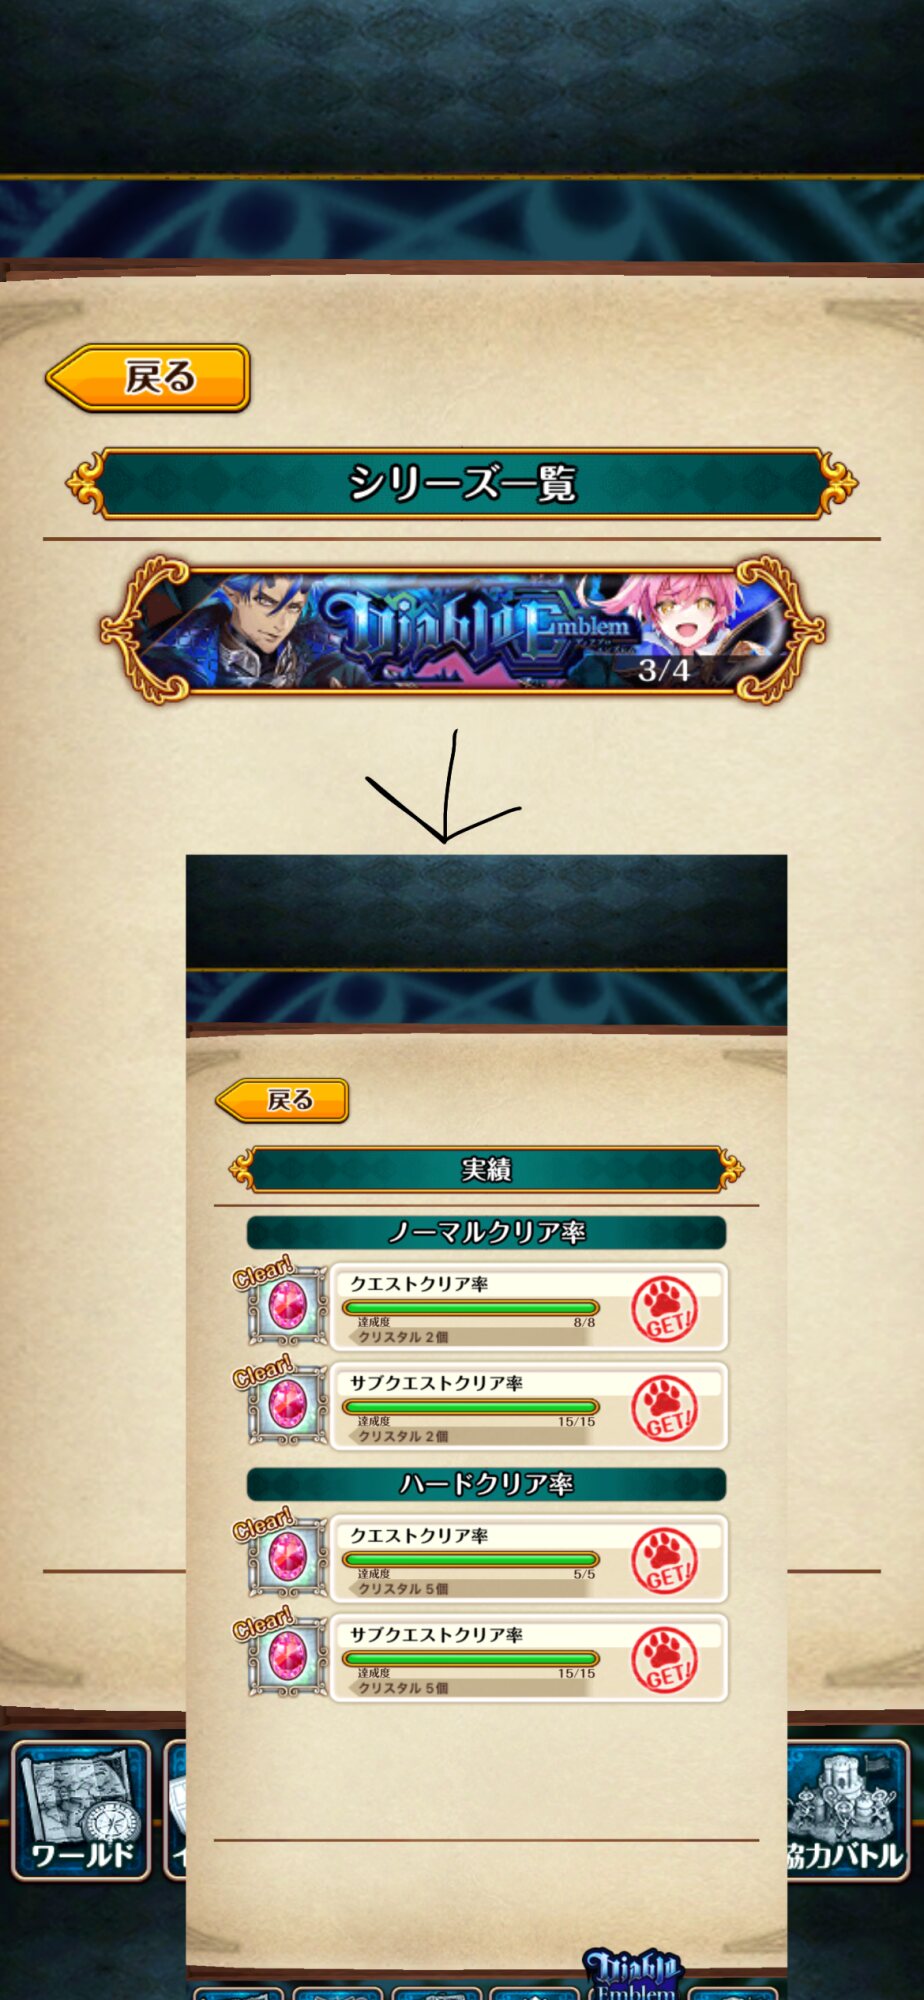Select the 実績 header bar

pyautogui.click(x=486, y=1169)
